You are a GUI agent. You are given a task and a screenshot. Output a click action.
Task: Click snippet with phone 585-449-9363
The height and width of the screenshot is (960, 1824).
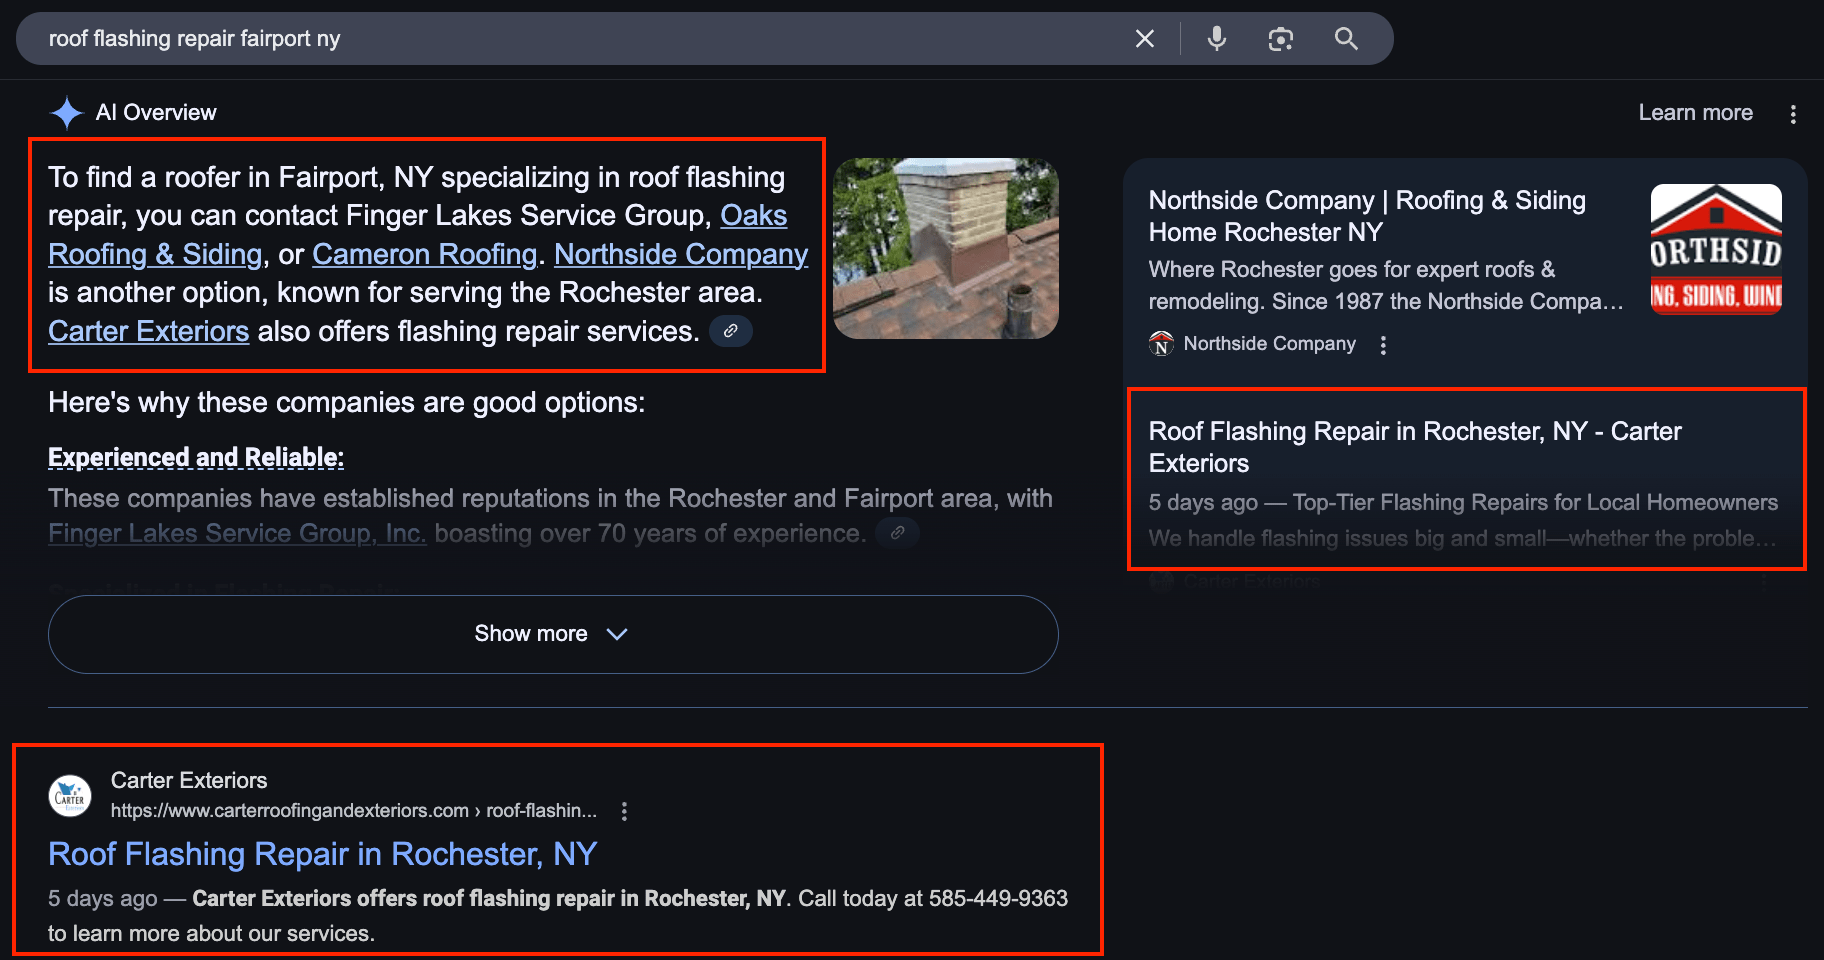tap(558, 916)
